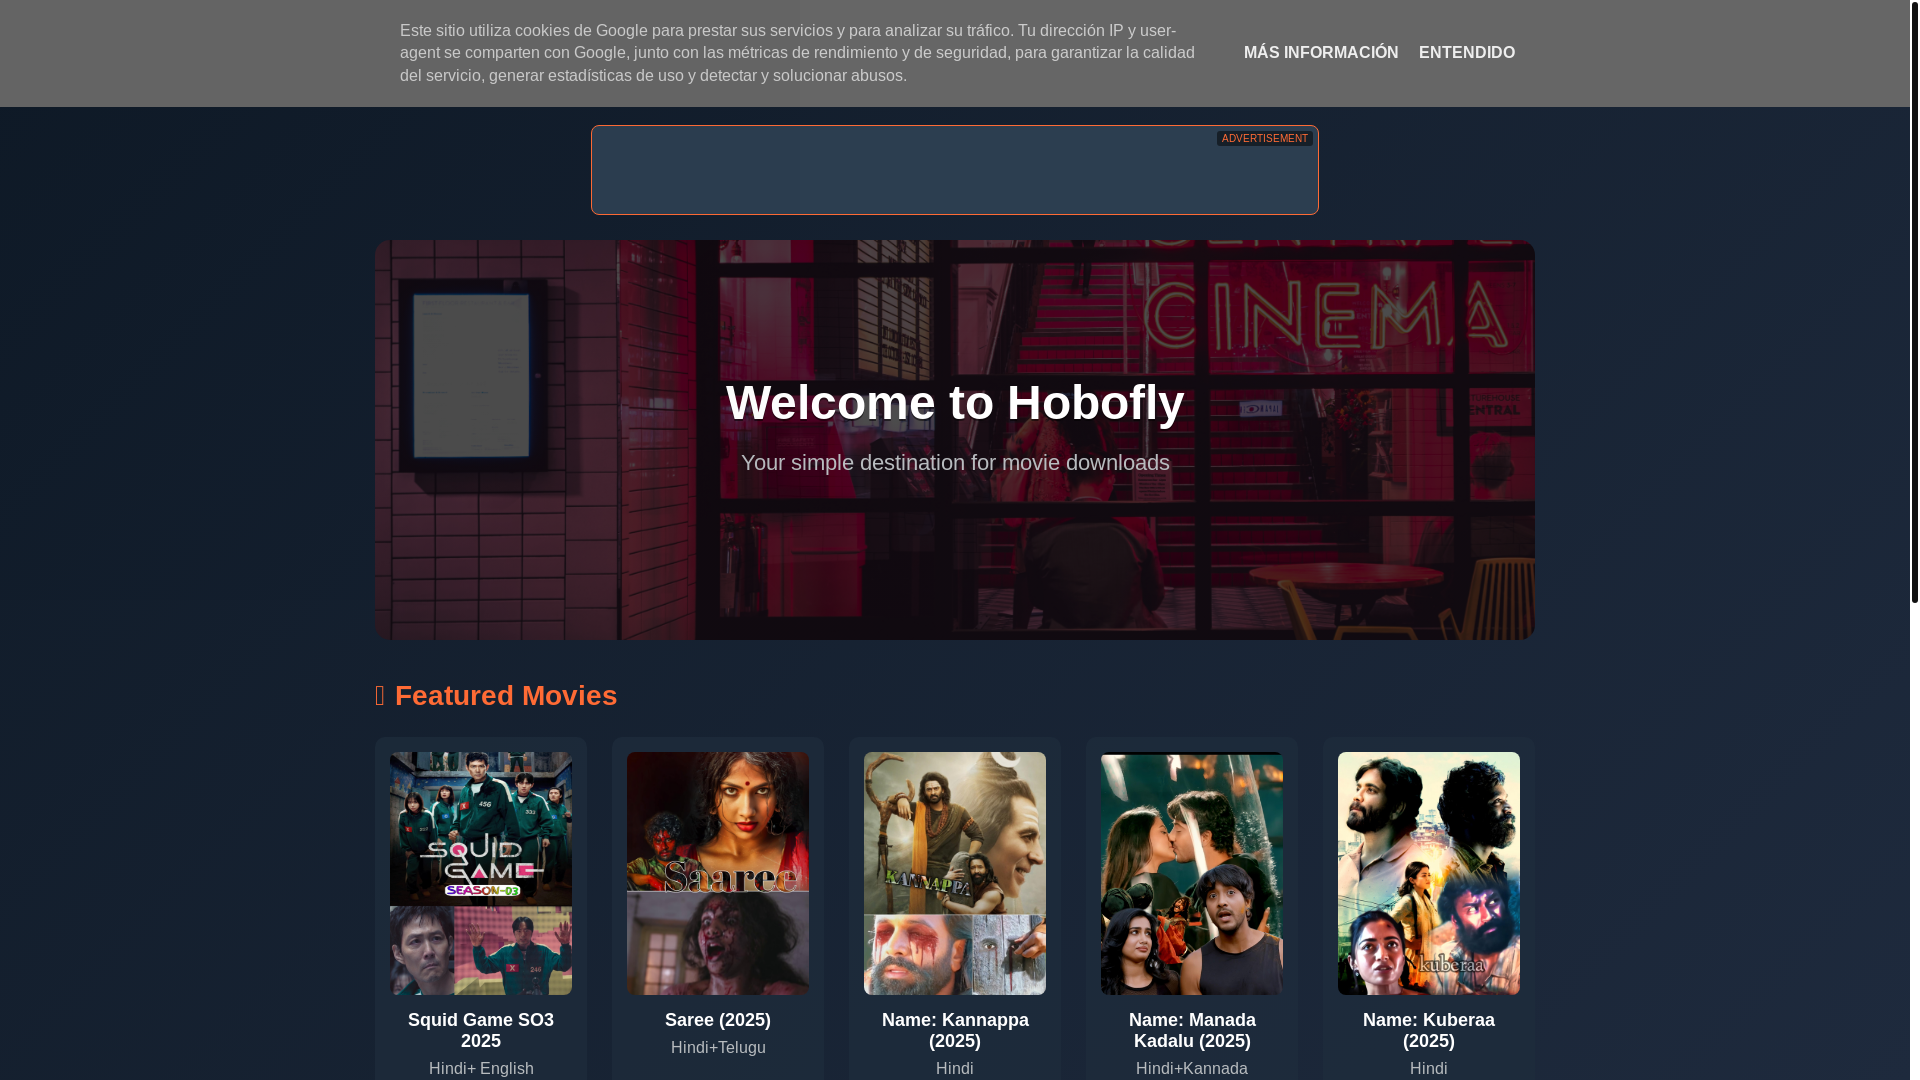
Task: Click the 'Your simple destination for movie downloads' text
Action: pyautogui.click(x=955, y=463)
